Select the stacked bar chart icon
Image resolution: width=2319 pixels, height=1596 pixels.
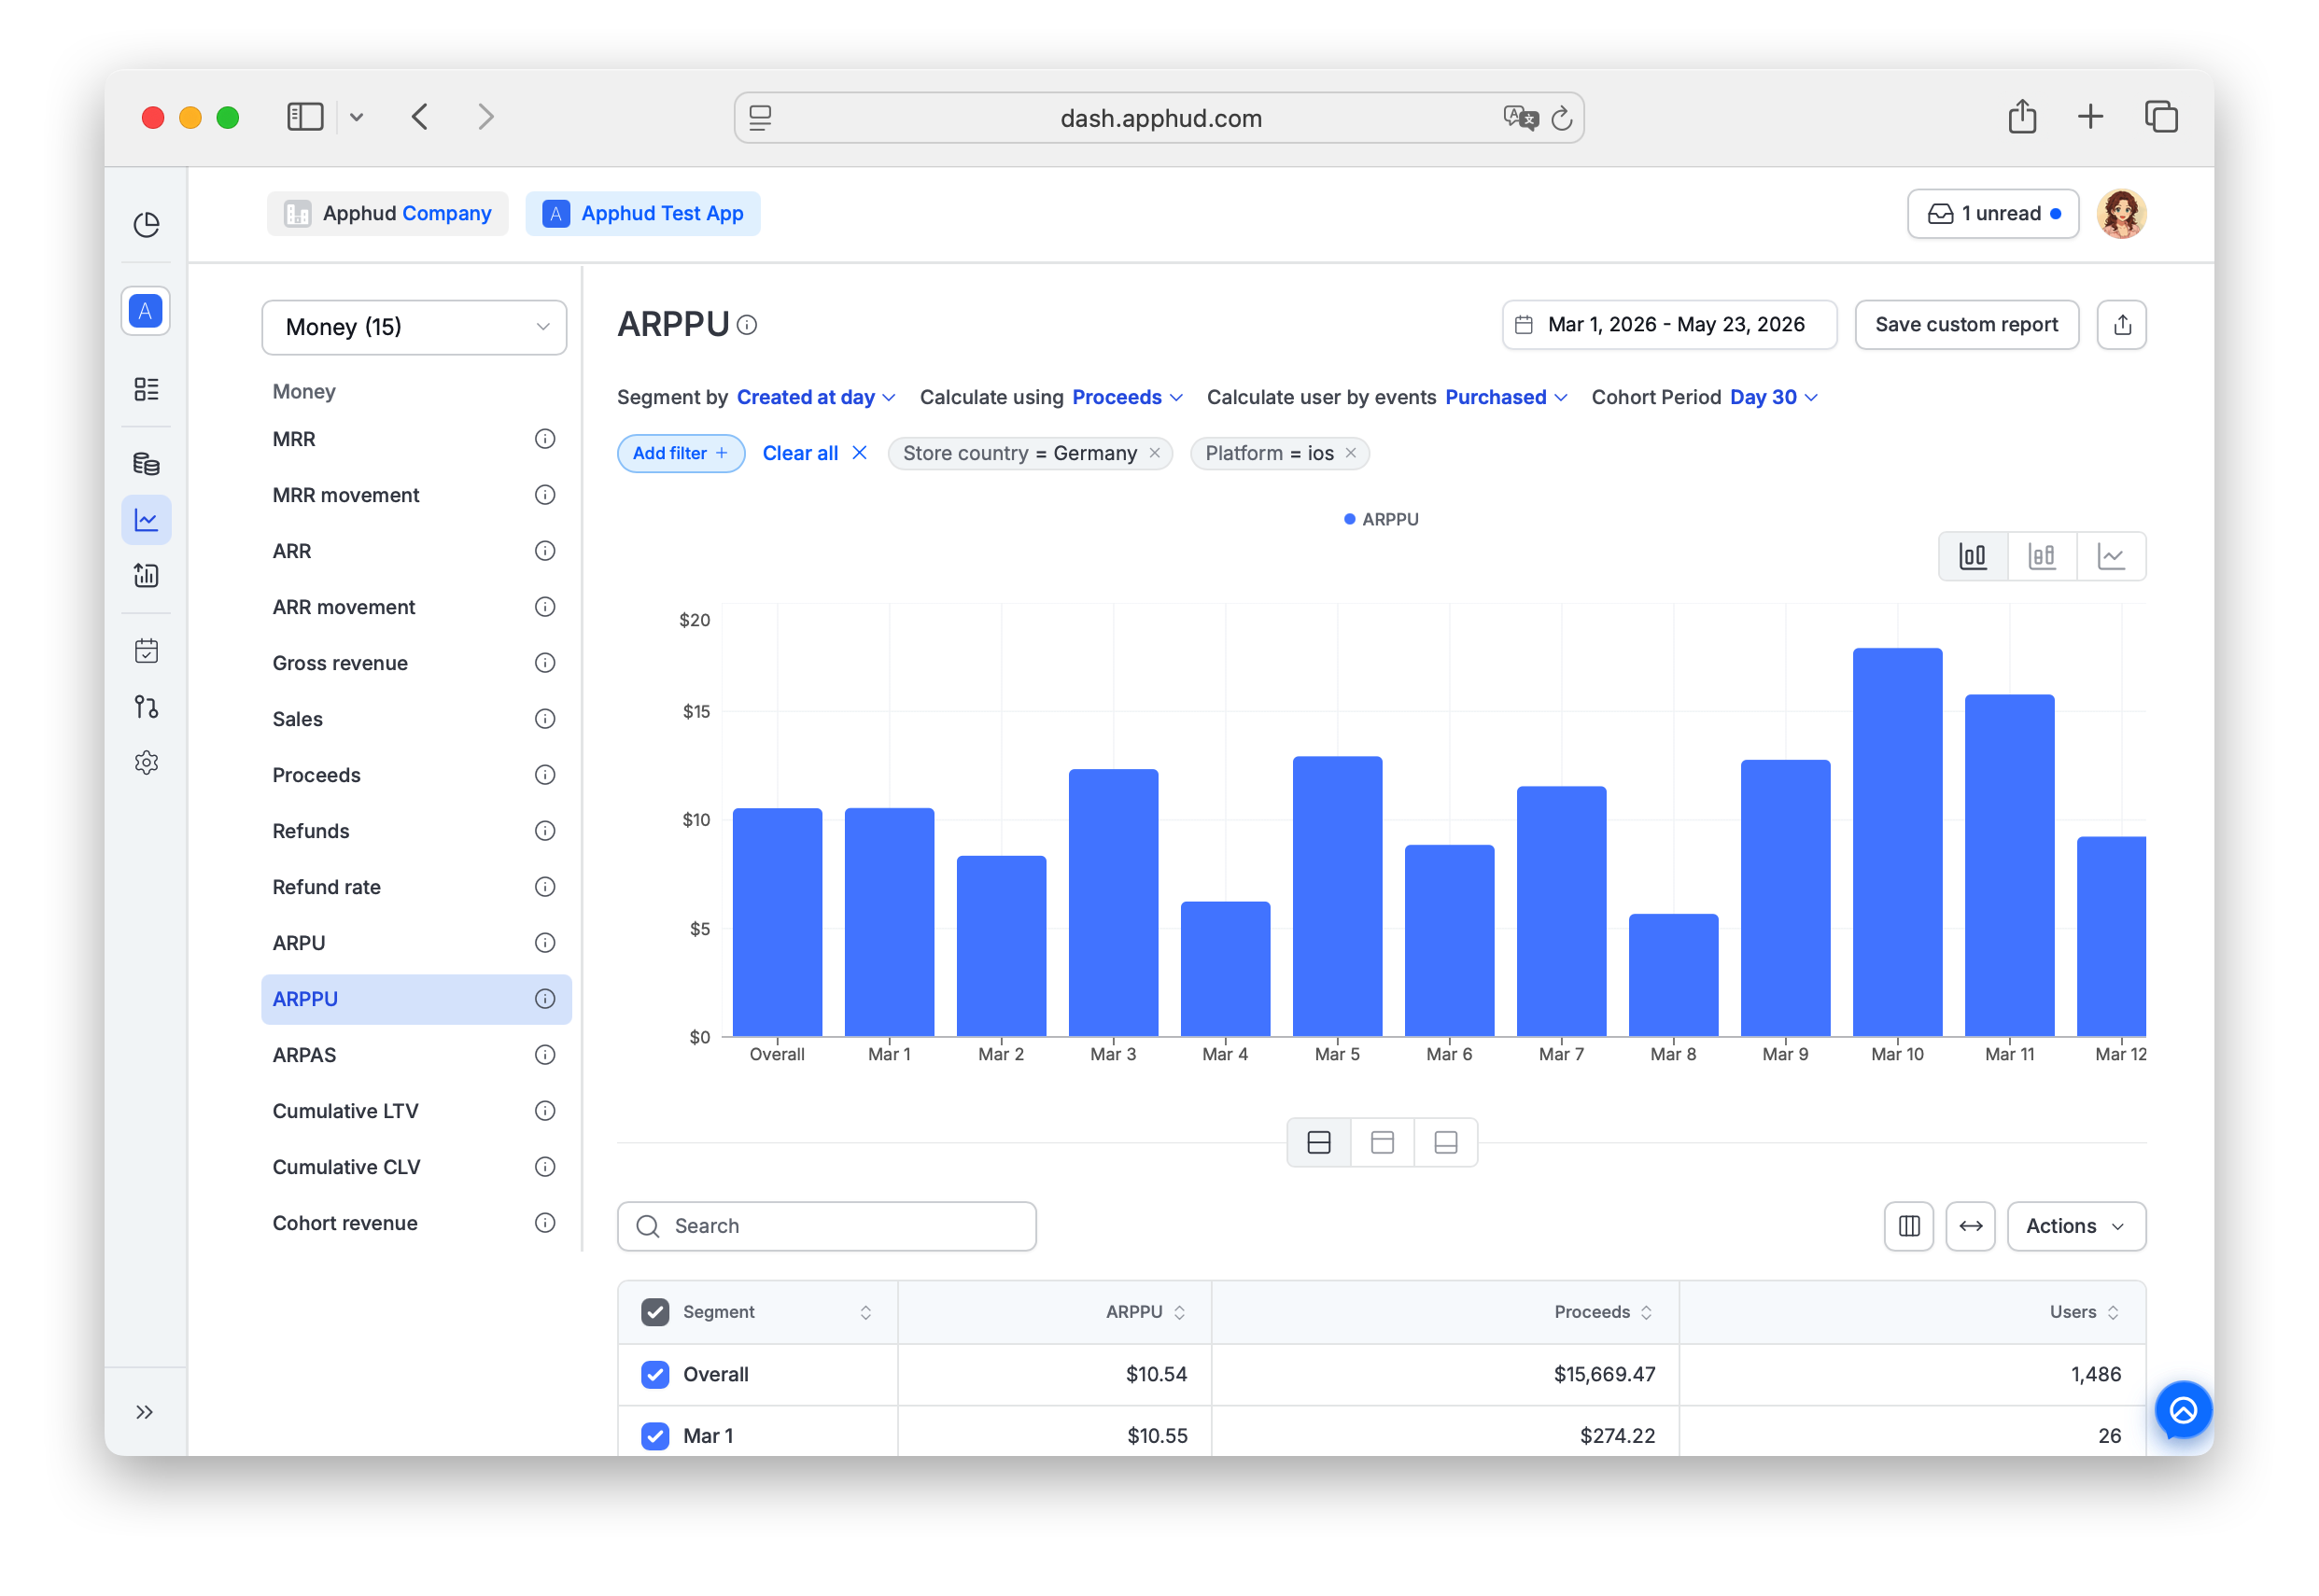[x=2041, y=556]
